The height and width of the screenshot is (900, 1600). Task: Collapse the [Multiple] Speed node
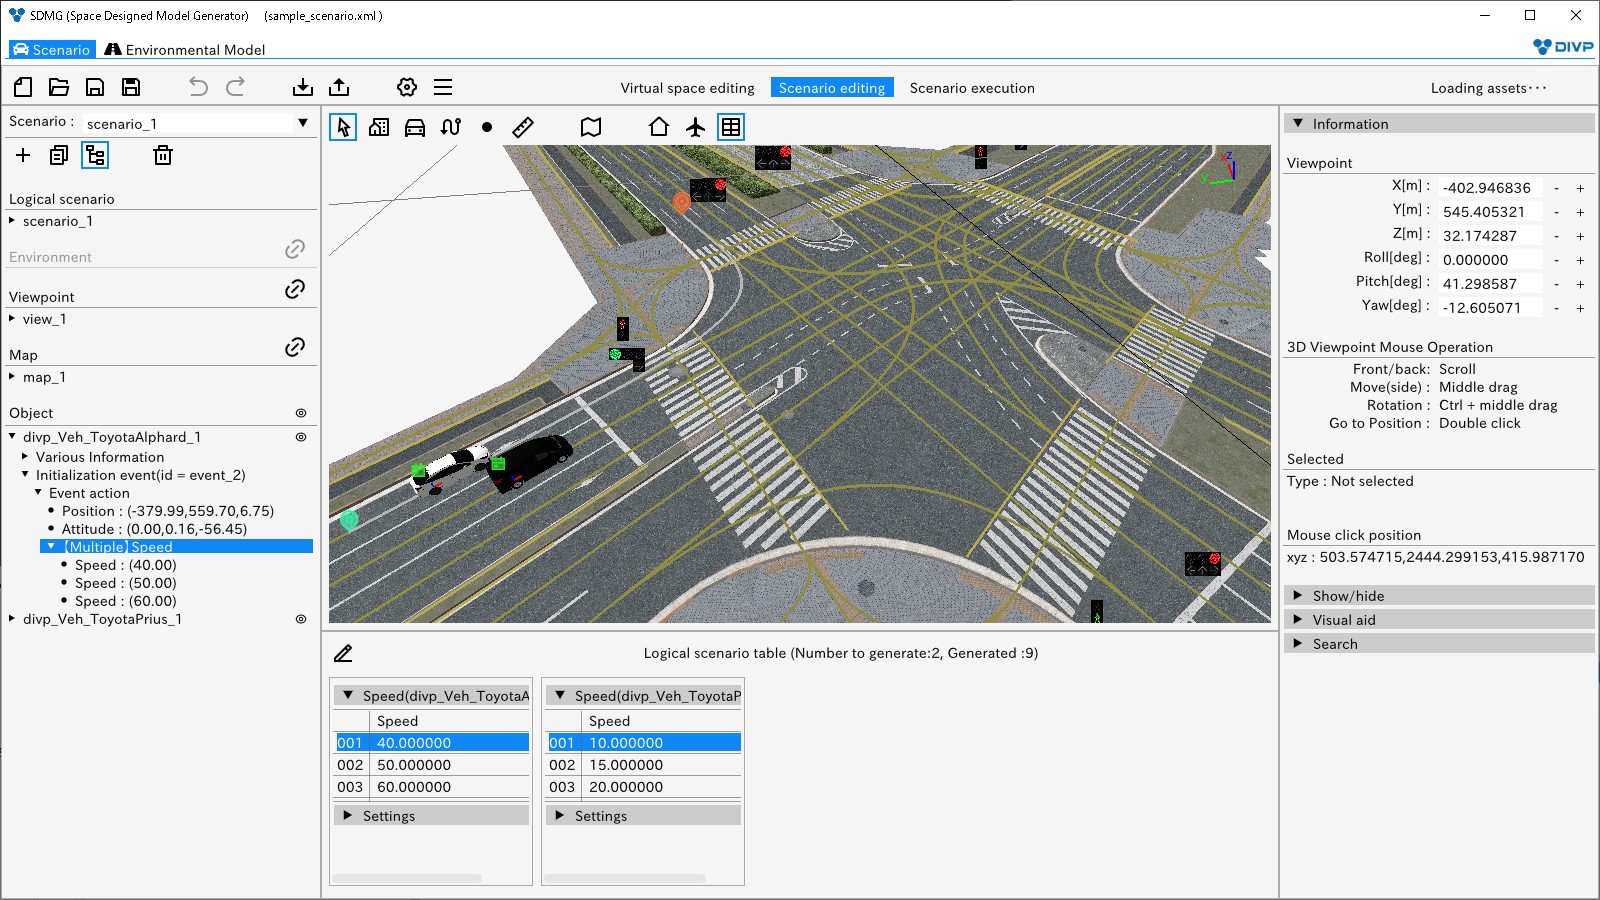[x=51, y=547]
